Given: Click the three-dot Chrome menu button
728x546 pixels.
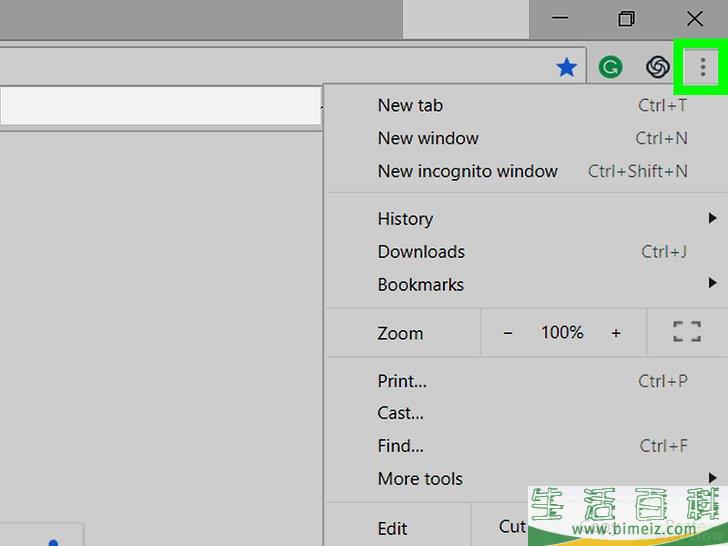Looking at the screenshot, I should tap(703, 67).
